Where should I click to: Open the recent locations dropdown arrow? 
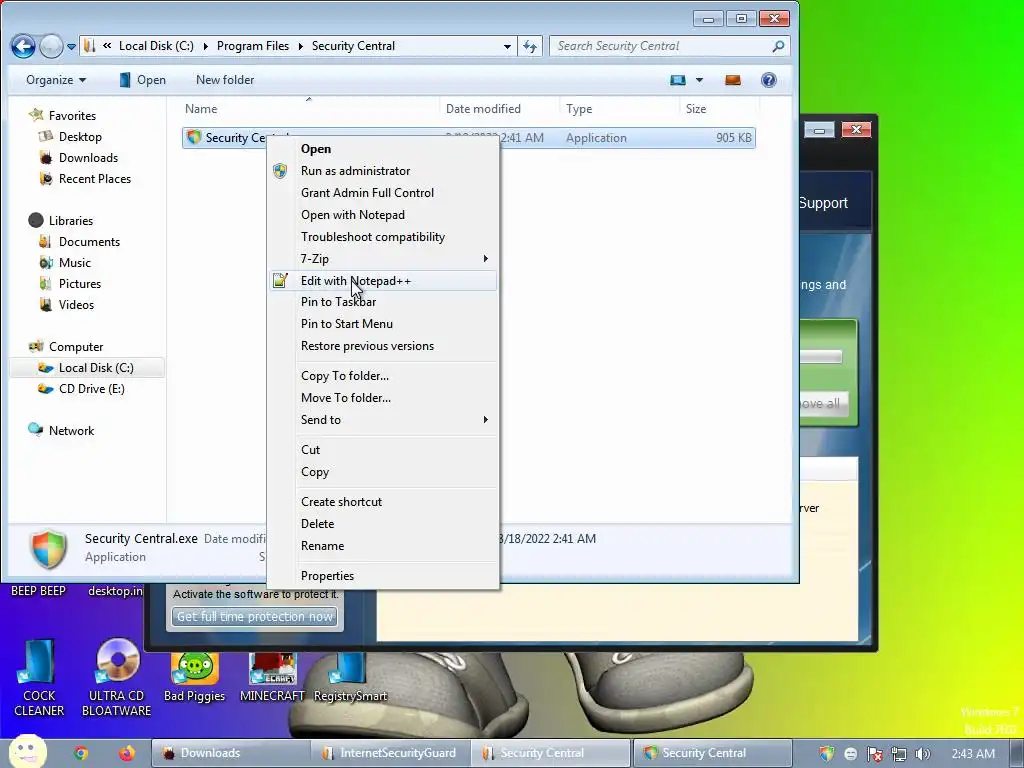(x=71, y=47)
